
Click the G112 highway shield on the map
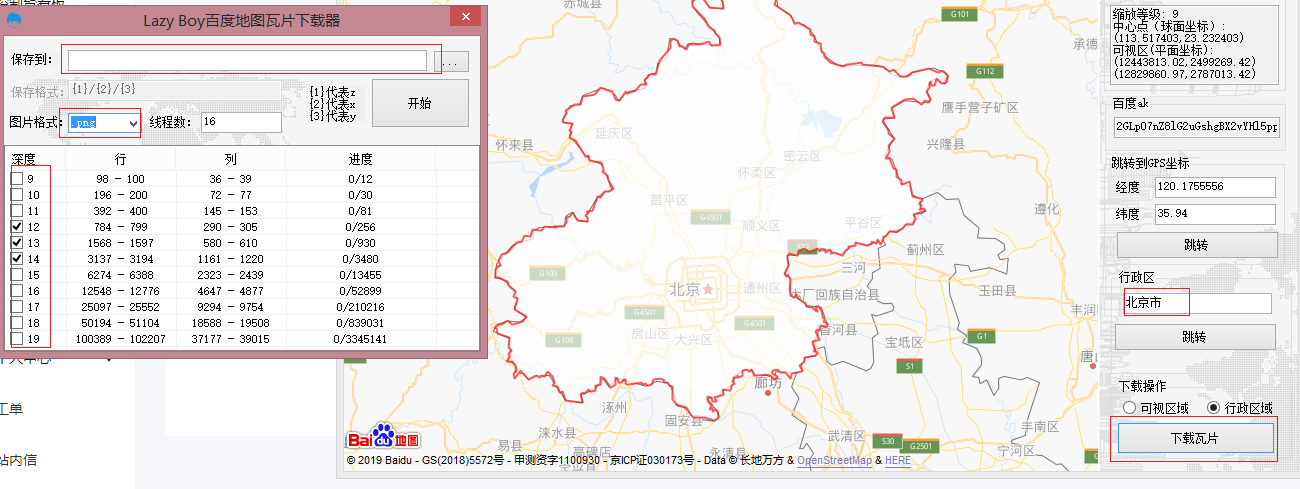pos(984,71)
